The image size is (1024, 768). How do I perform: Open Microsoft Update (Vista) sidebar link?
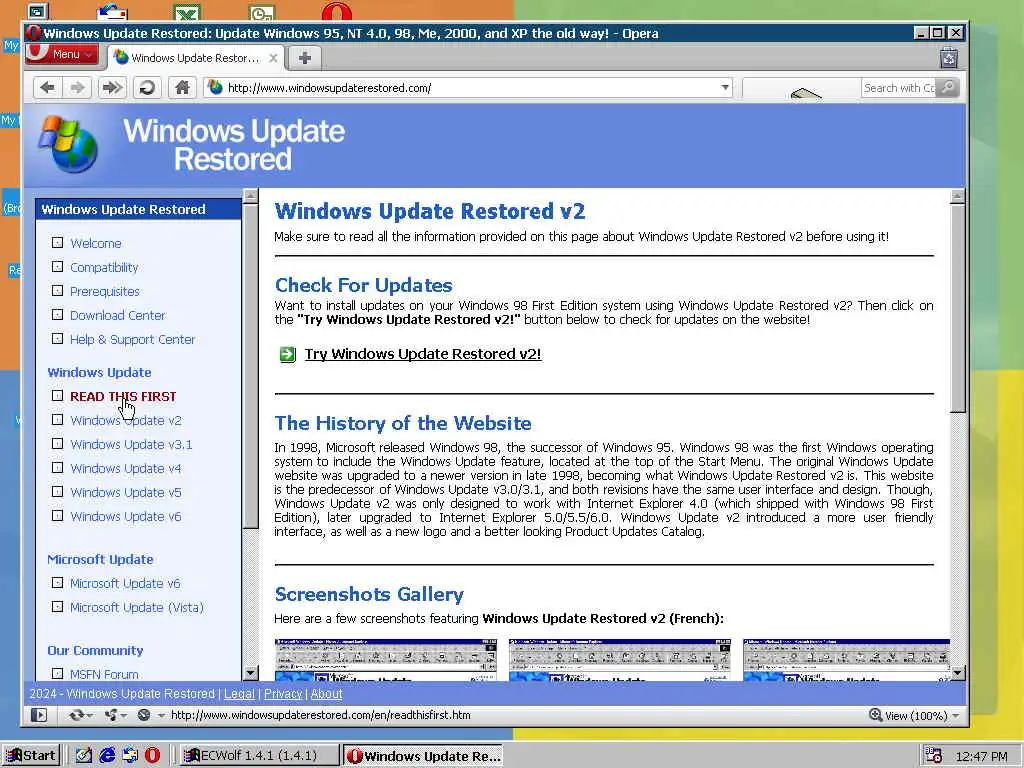(x=136, y=607)
